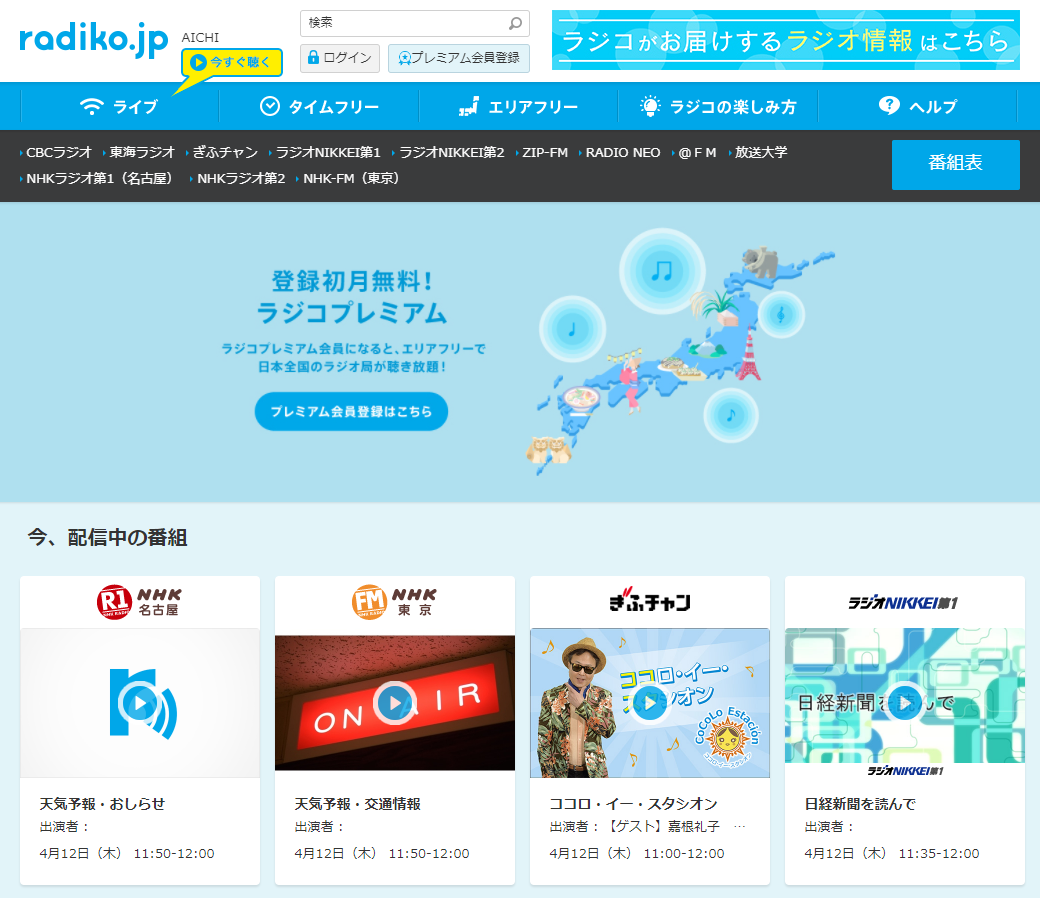
Task: Click the ラジオ情報はこちら banner
Action: click(786, 40)
